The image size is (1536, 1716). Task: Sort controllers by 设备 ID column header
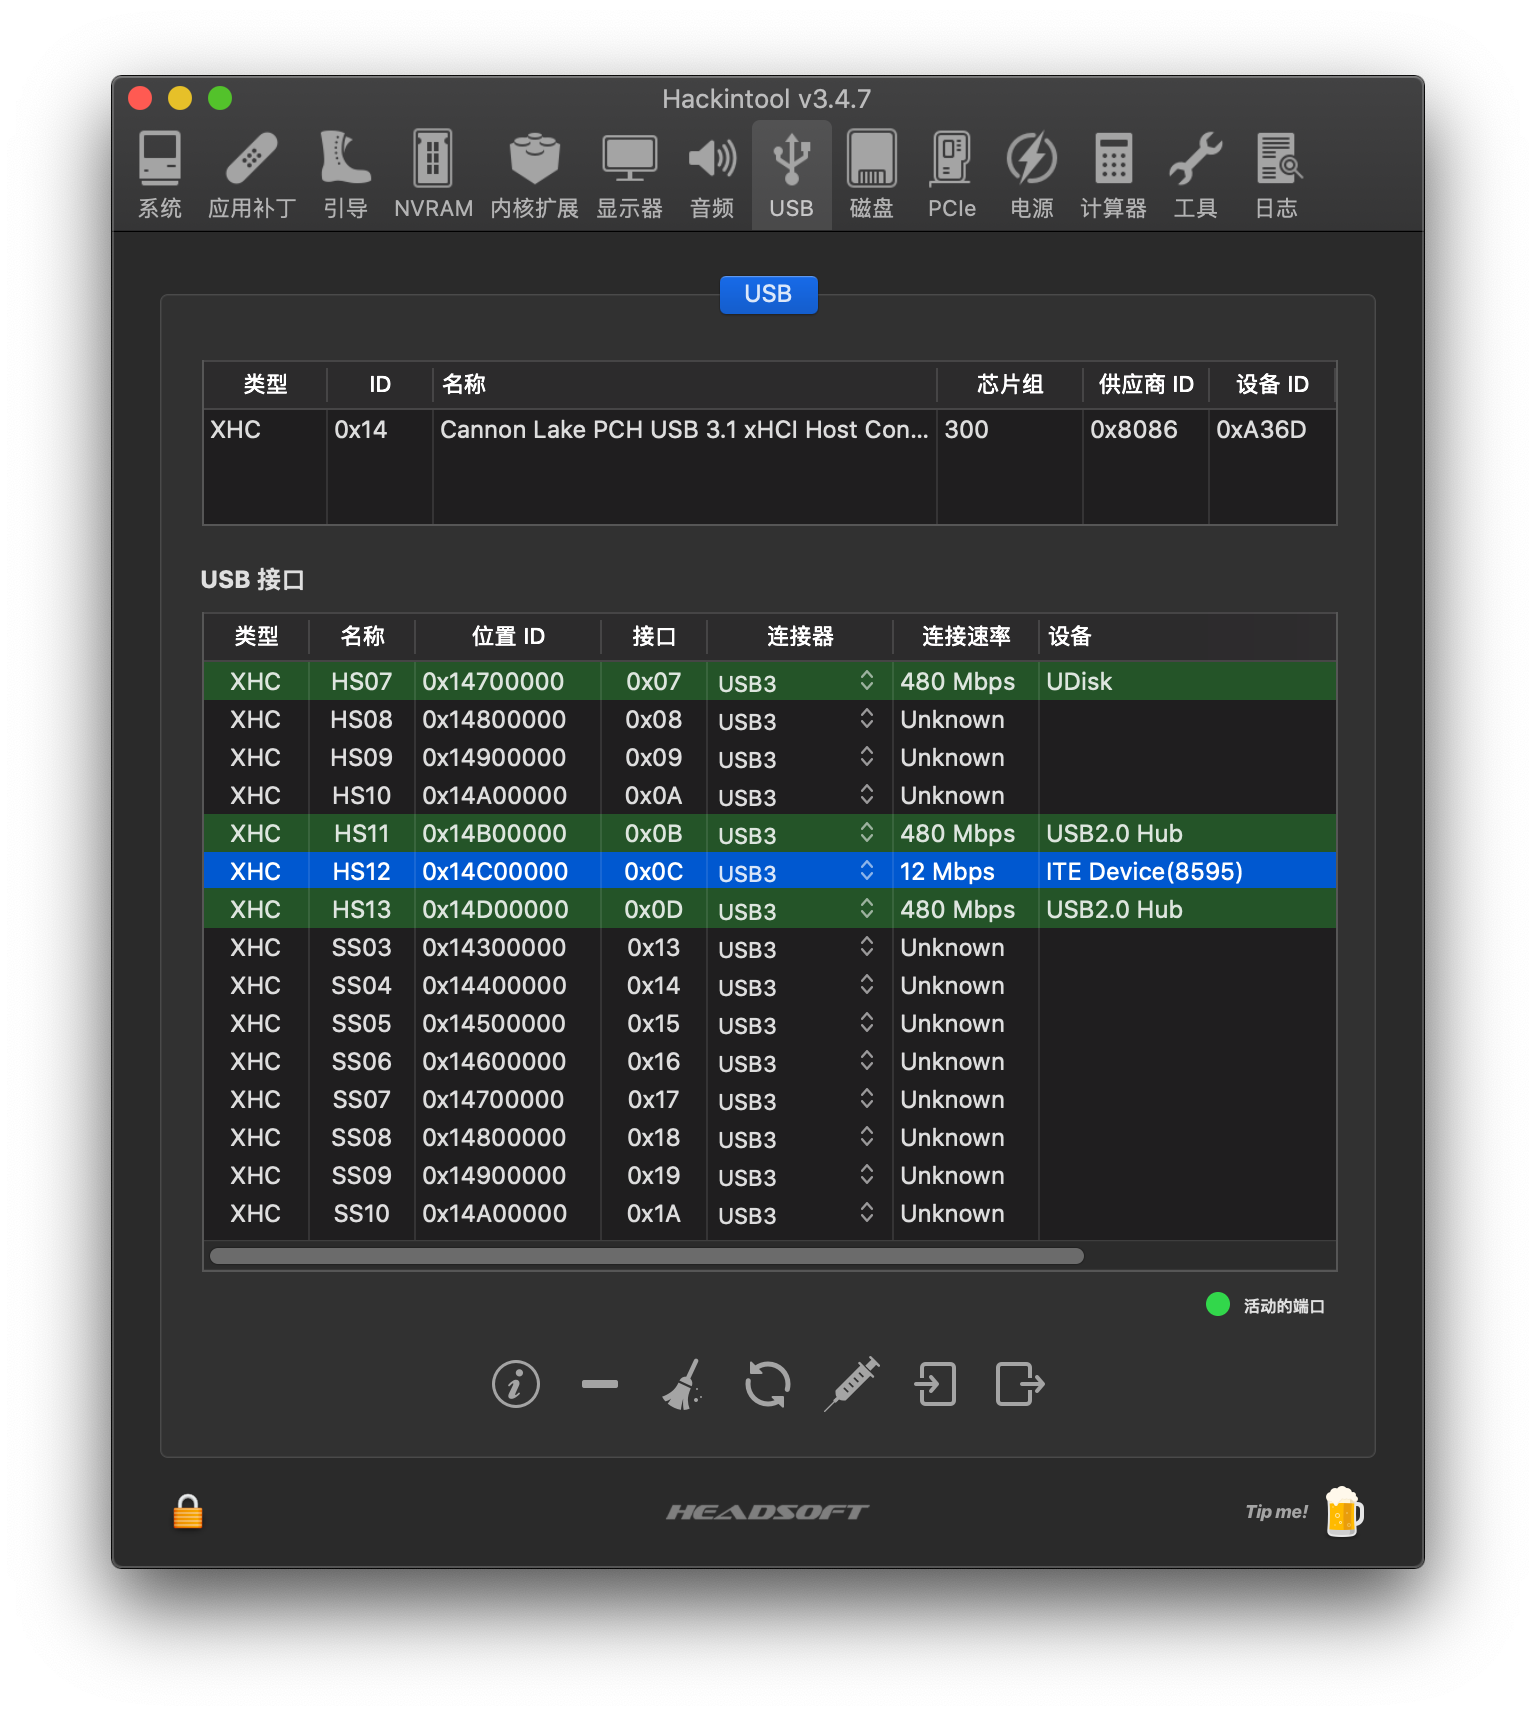click(1272, 384)
